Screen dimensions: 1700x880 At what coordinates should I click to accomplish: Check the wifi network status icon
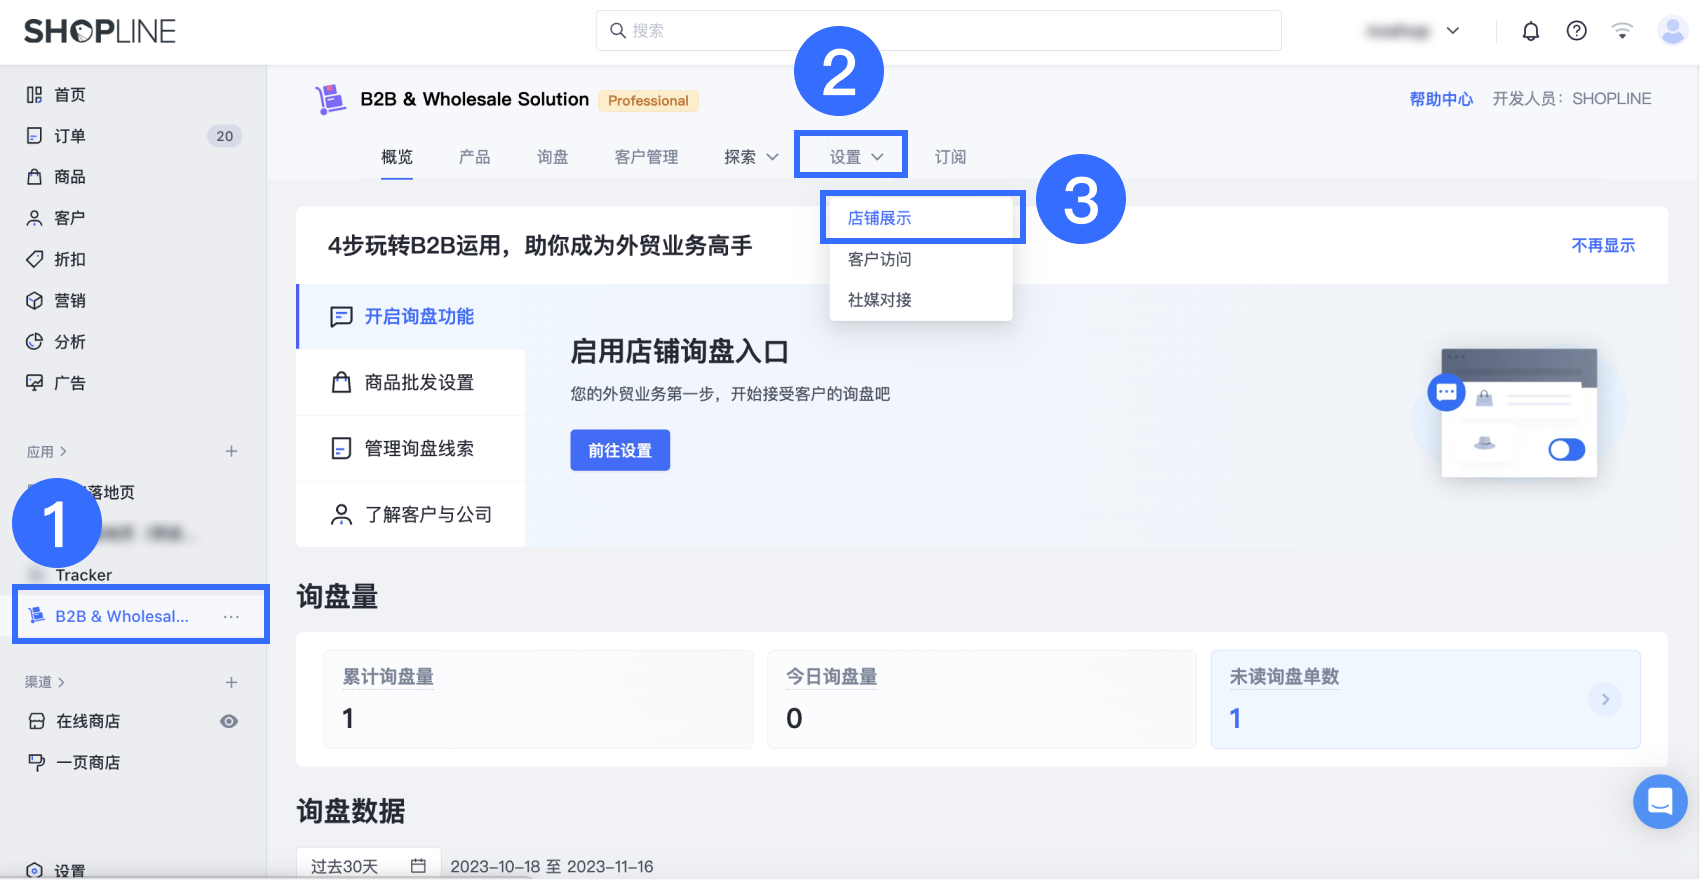[1622, 31]
